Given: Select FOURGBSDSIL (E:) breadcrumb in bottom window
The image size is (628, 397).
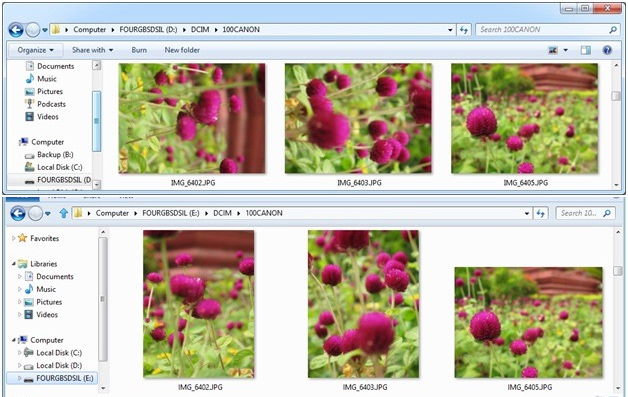Looking at the screenshot, I should [x=171, y=213].
